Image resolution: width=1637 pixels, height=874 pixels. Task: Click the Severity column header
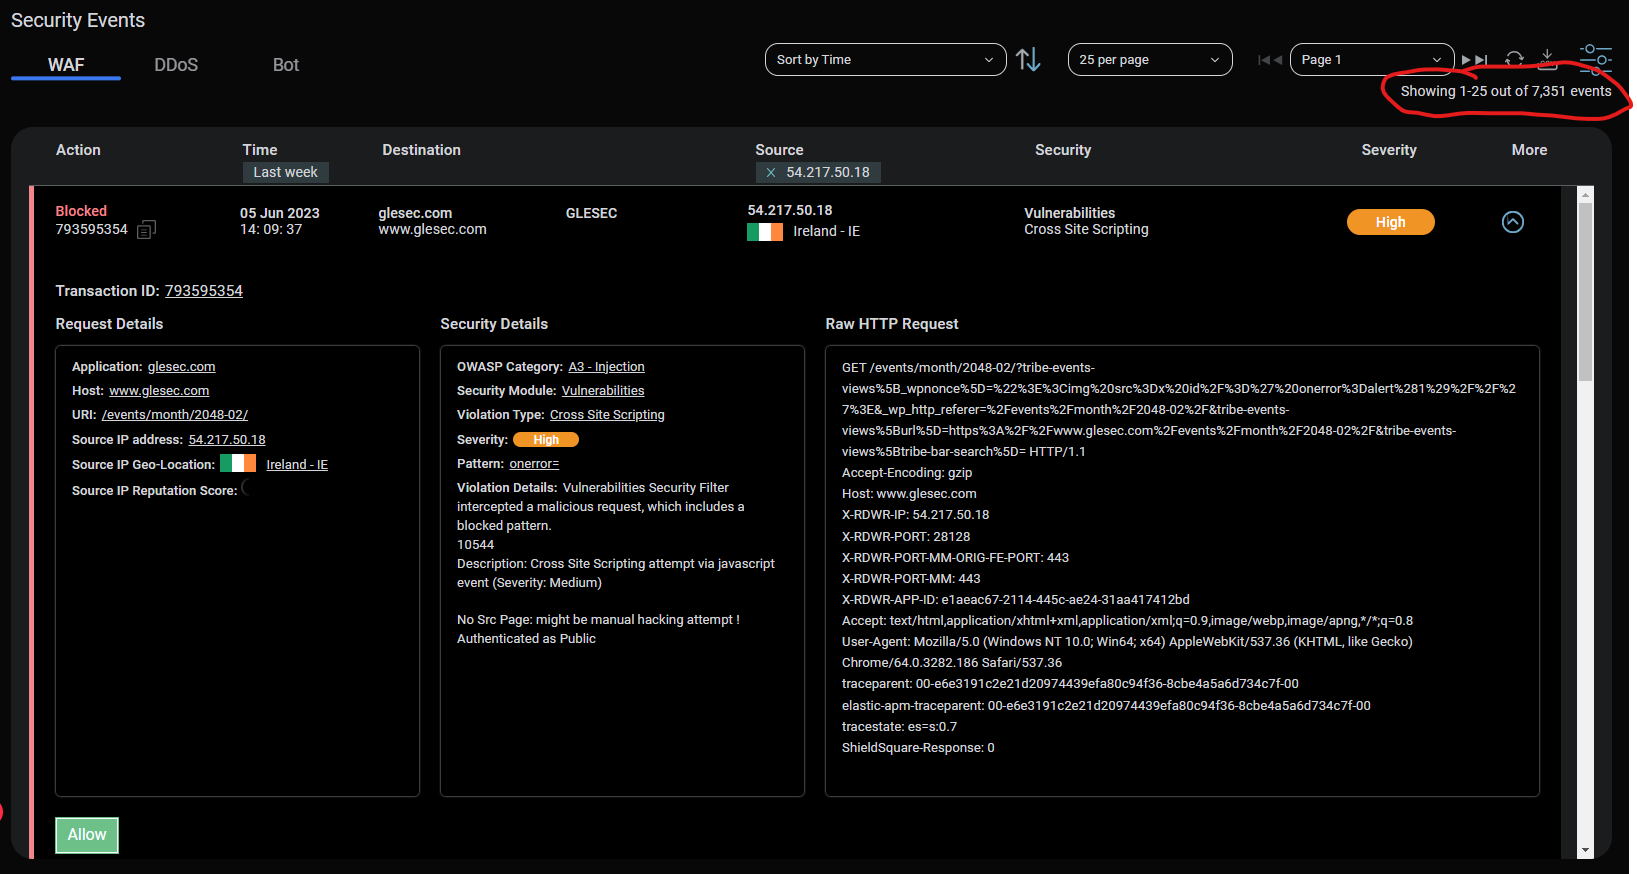(1389, 150)
